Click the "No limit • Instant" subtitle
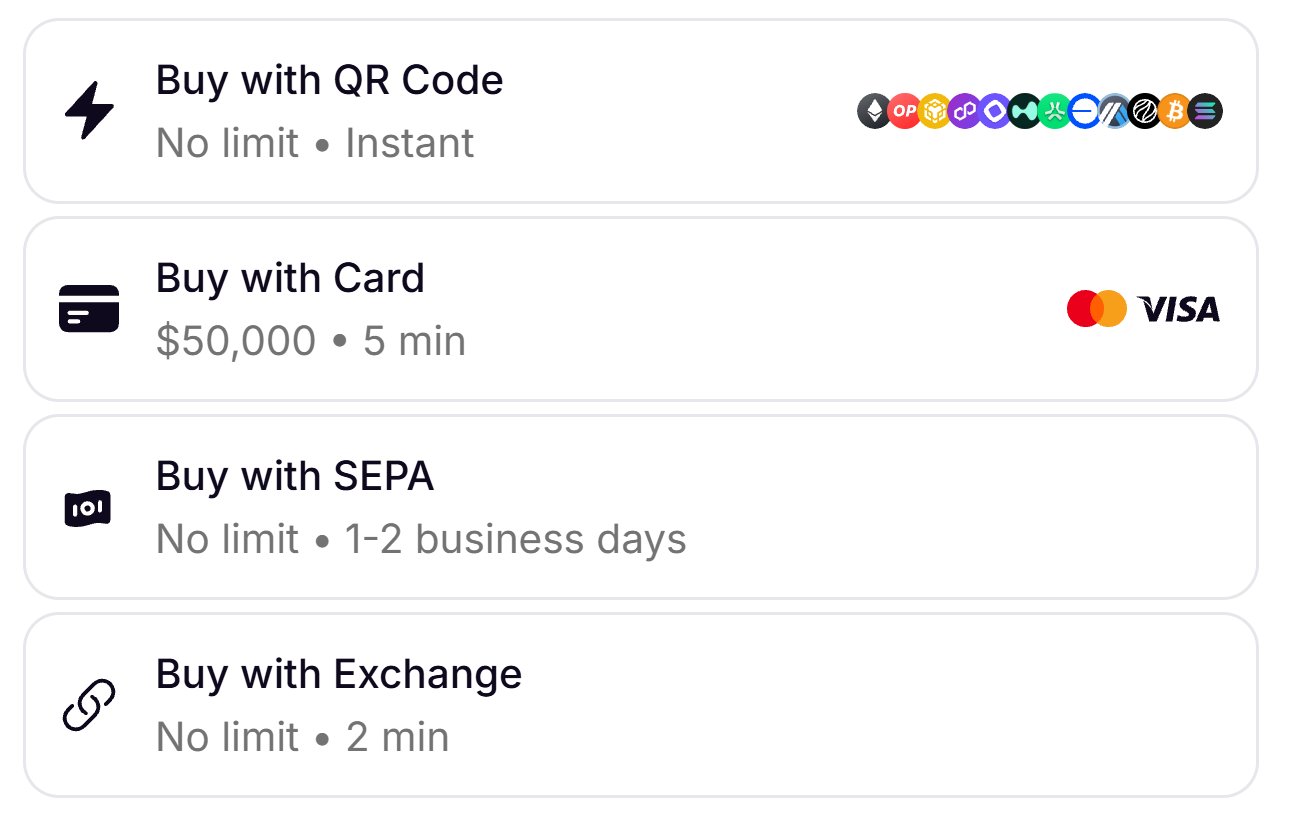The width and height of the screenshot is (1290, 826). [315, 144]
